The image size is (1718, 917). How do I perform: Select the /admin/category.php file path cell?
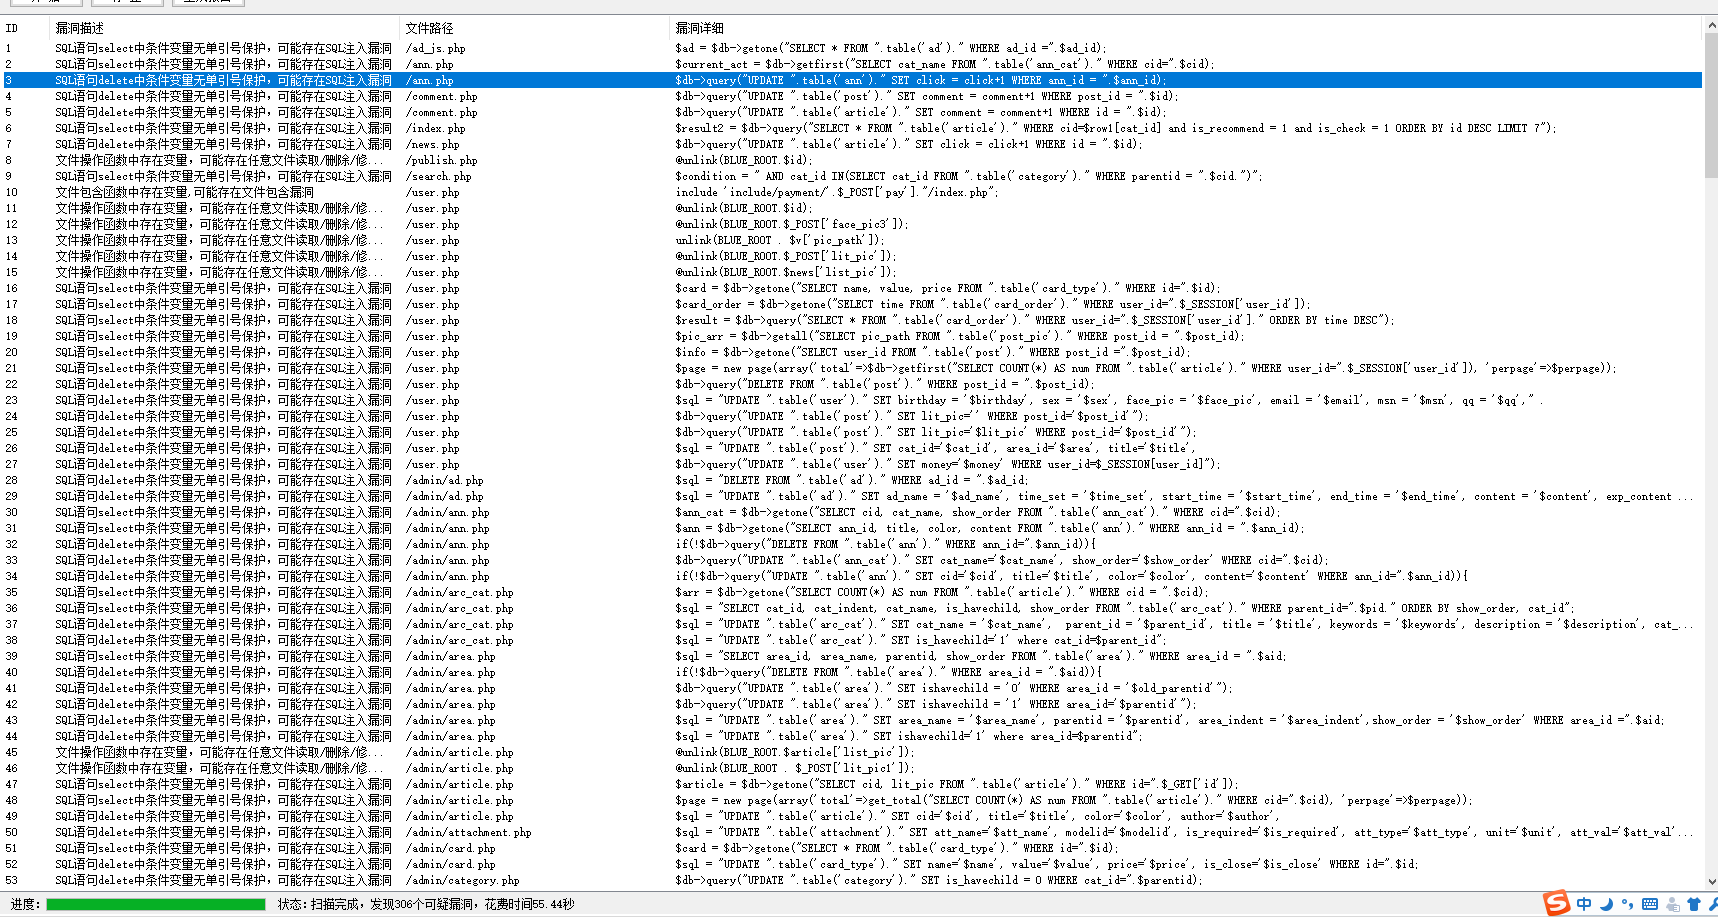(462, 880)
